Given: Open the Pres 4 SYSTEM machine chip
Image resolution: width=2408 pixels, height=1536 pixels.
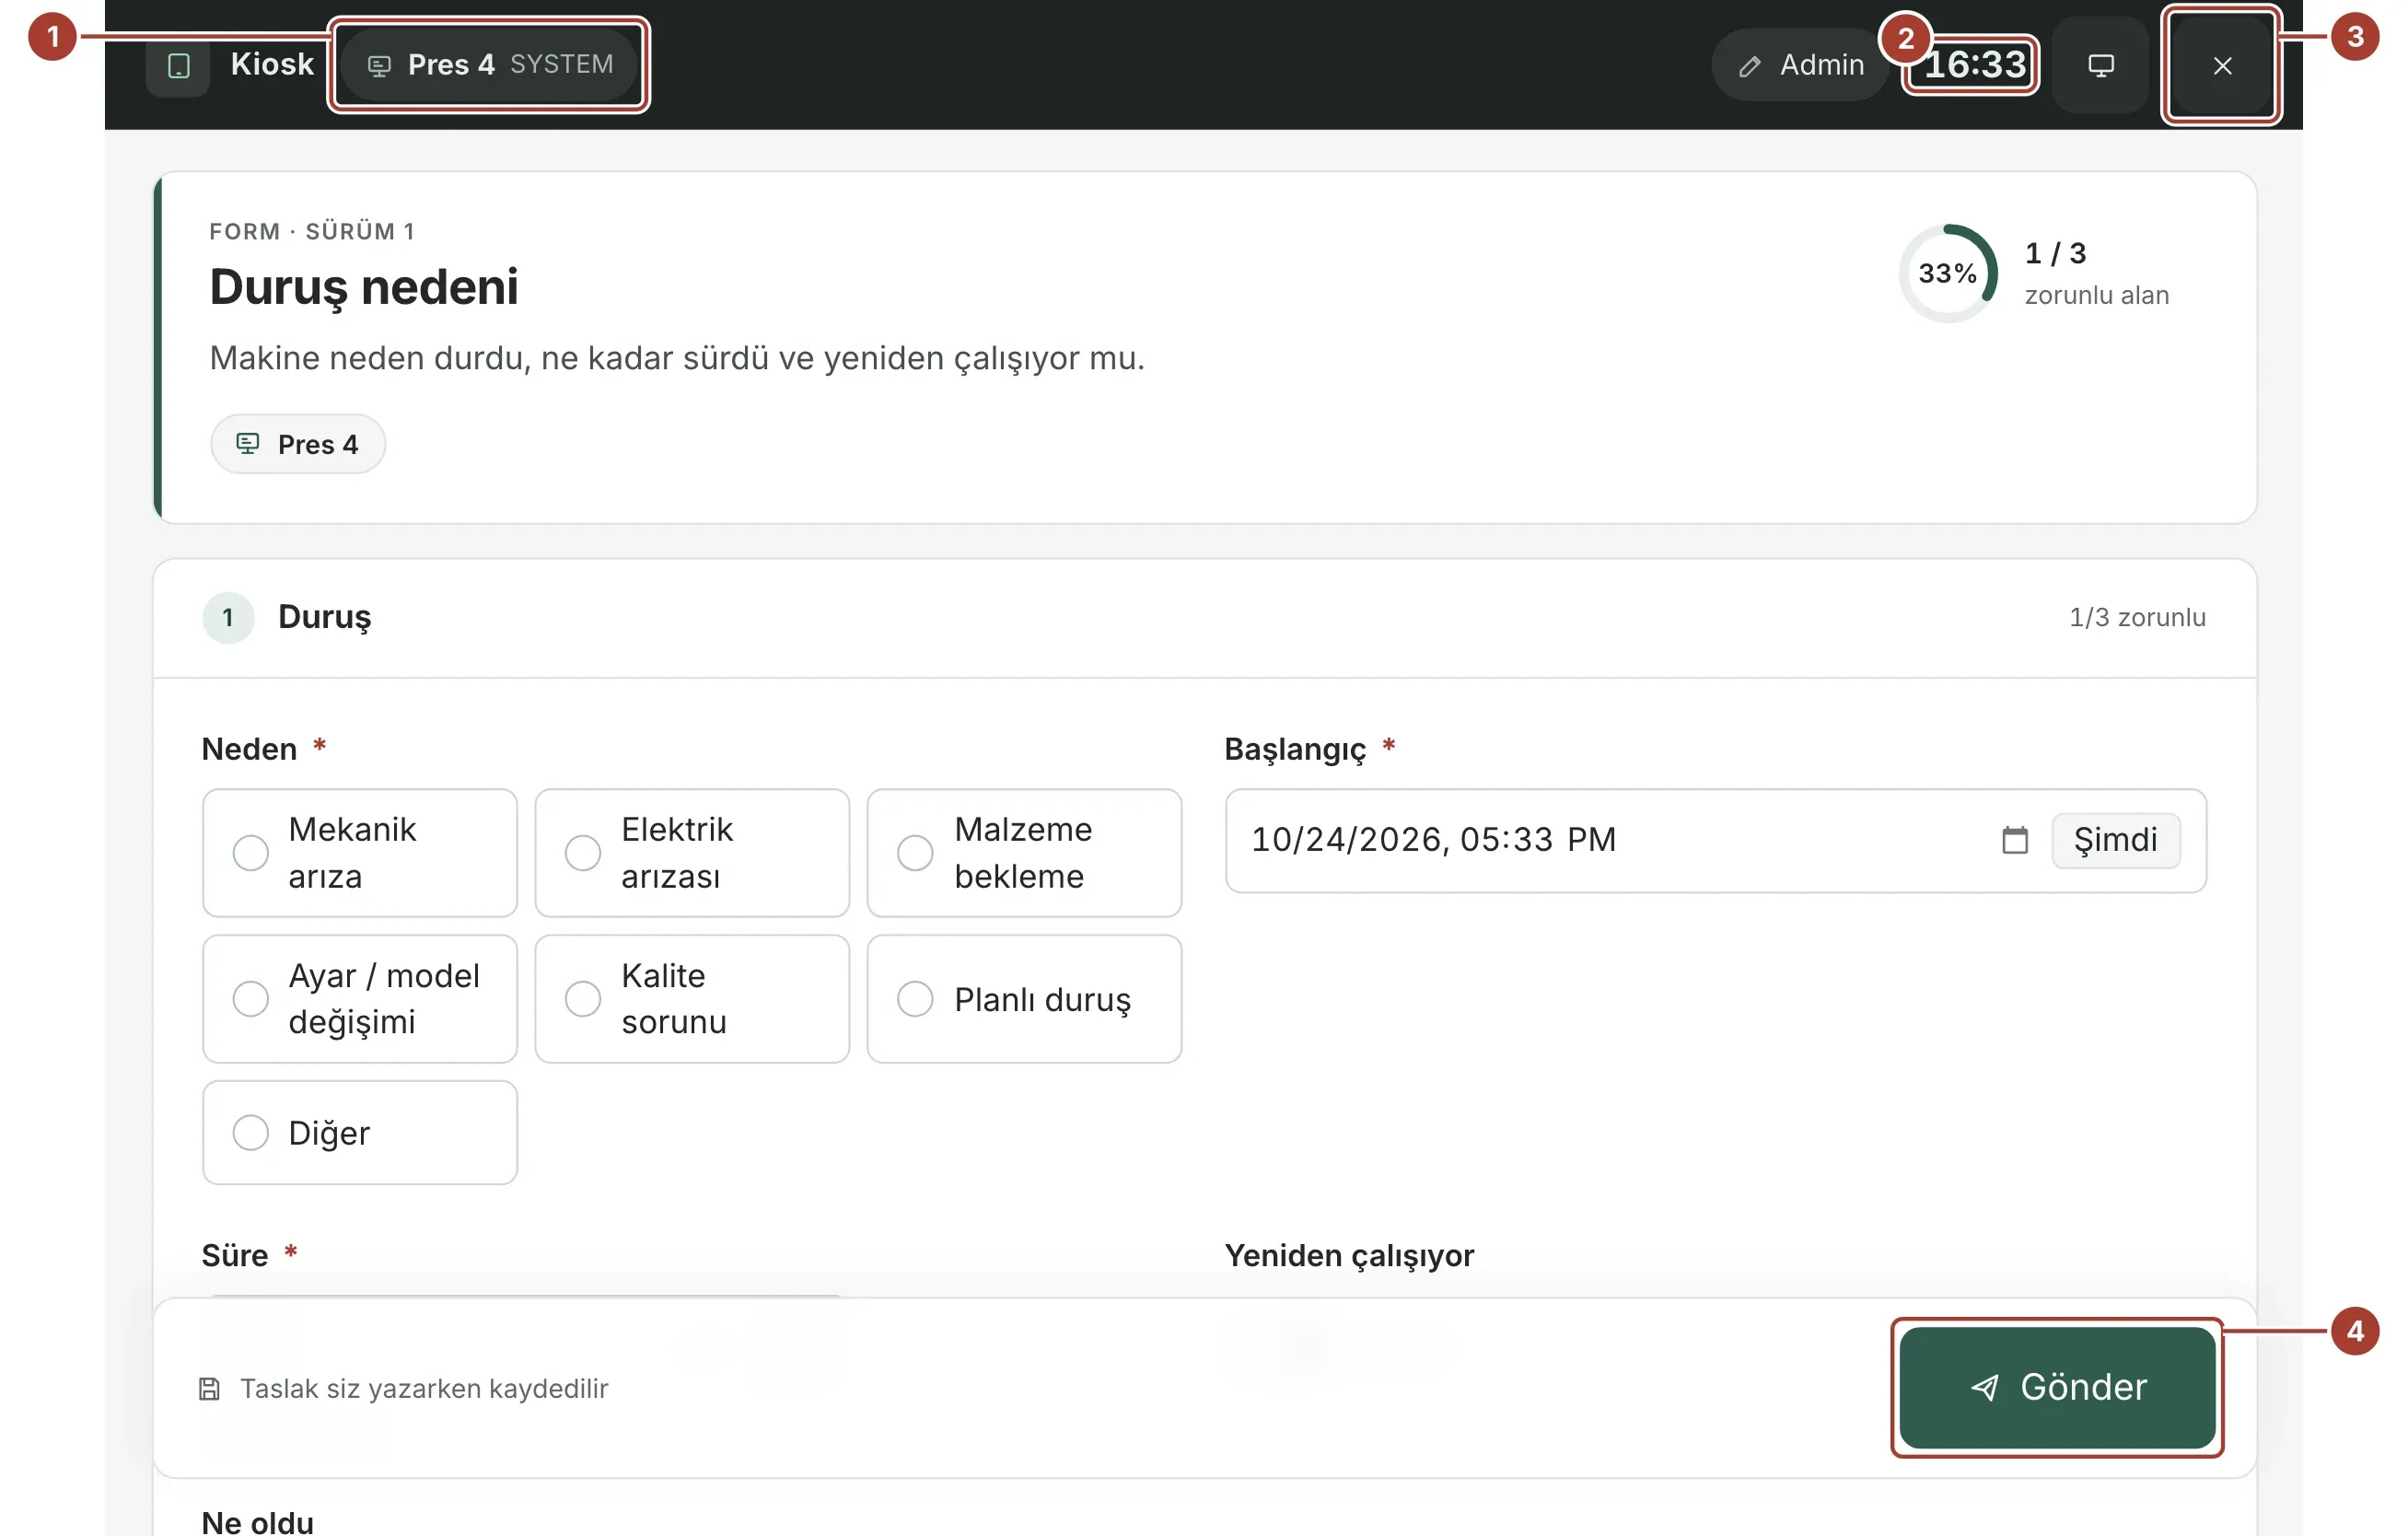Looking at the screenshot, I should 489,65.
